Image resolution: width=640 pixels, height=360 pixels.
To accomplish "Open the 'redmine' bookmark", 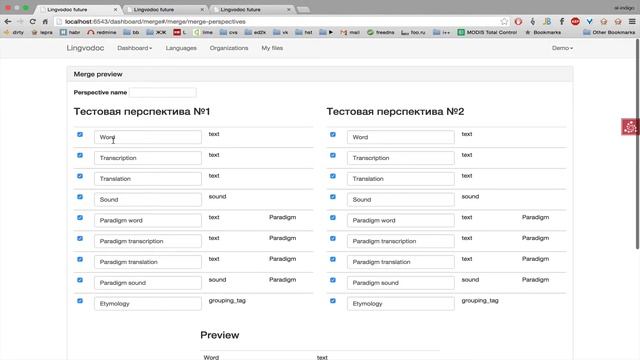I will pyautogui.click(x=102, y=32).
